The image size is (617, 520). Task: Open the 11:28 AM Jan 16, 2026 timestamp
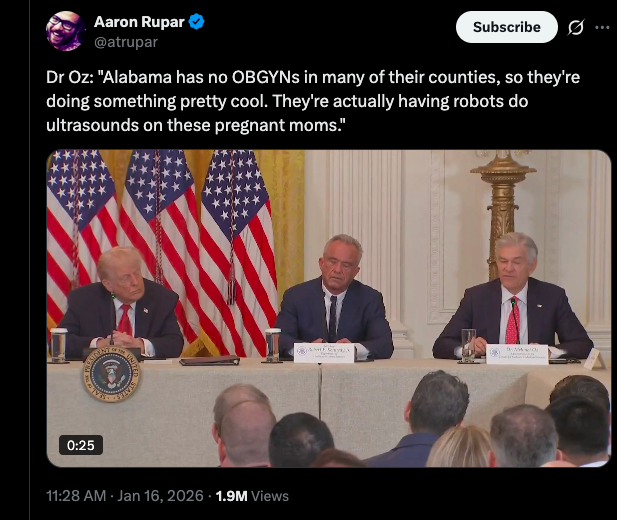(125, 496)
